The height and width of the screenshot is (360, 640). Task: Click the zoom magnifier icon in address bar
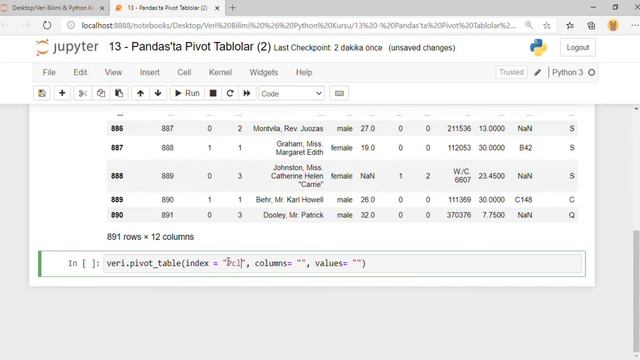529,25
